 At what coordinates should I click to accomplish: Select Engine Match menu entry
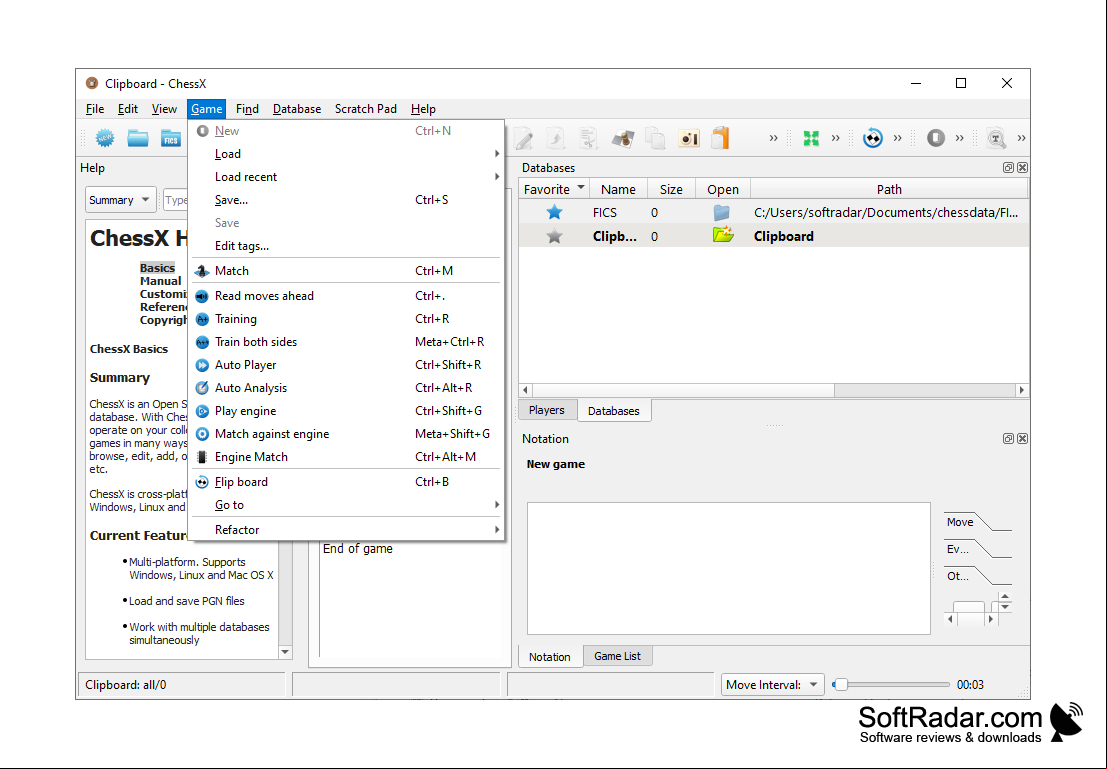point(347,457)
